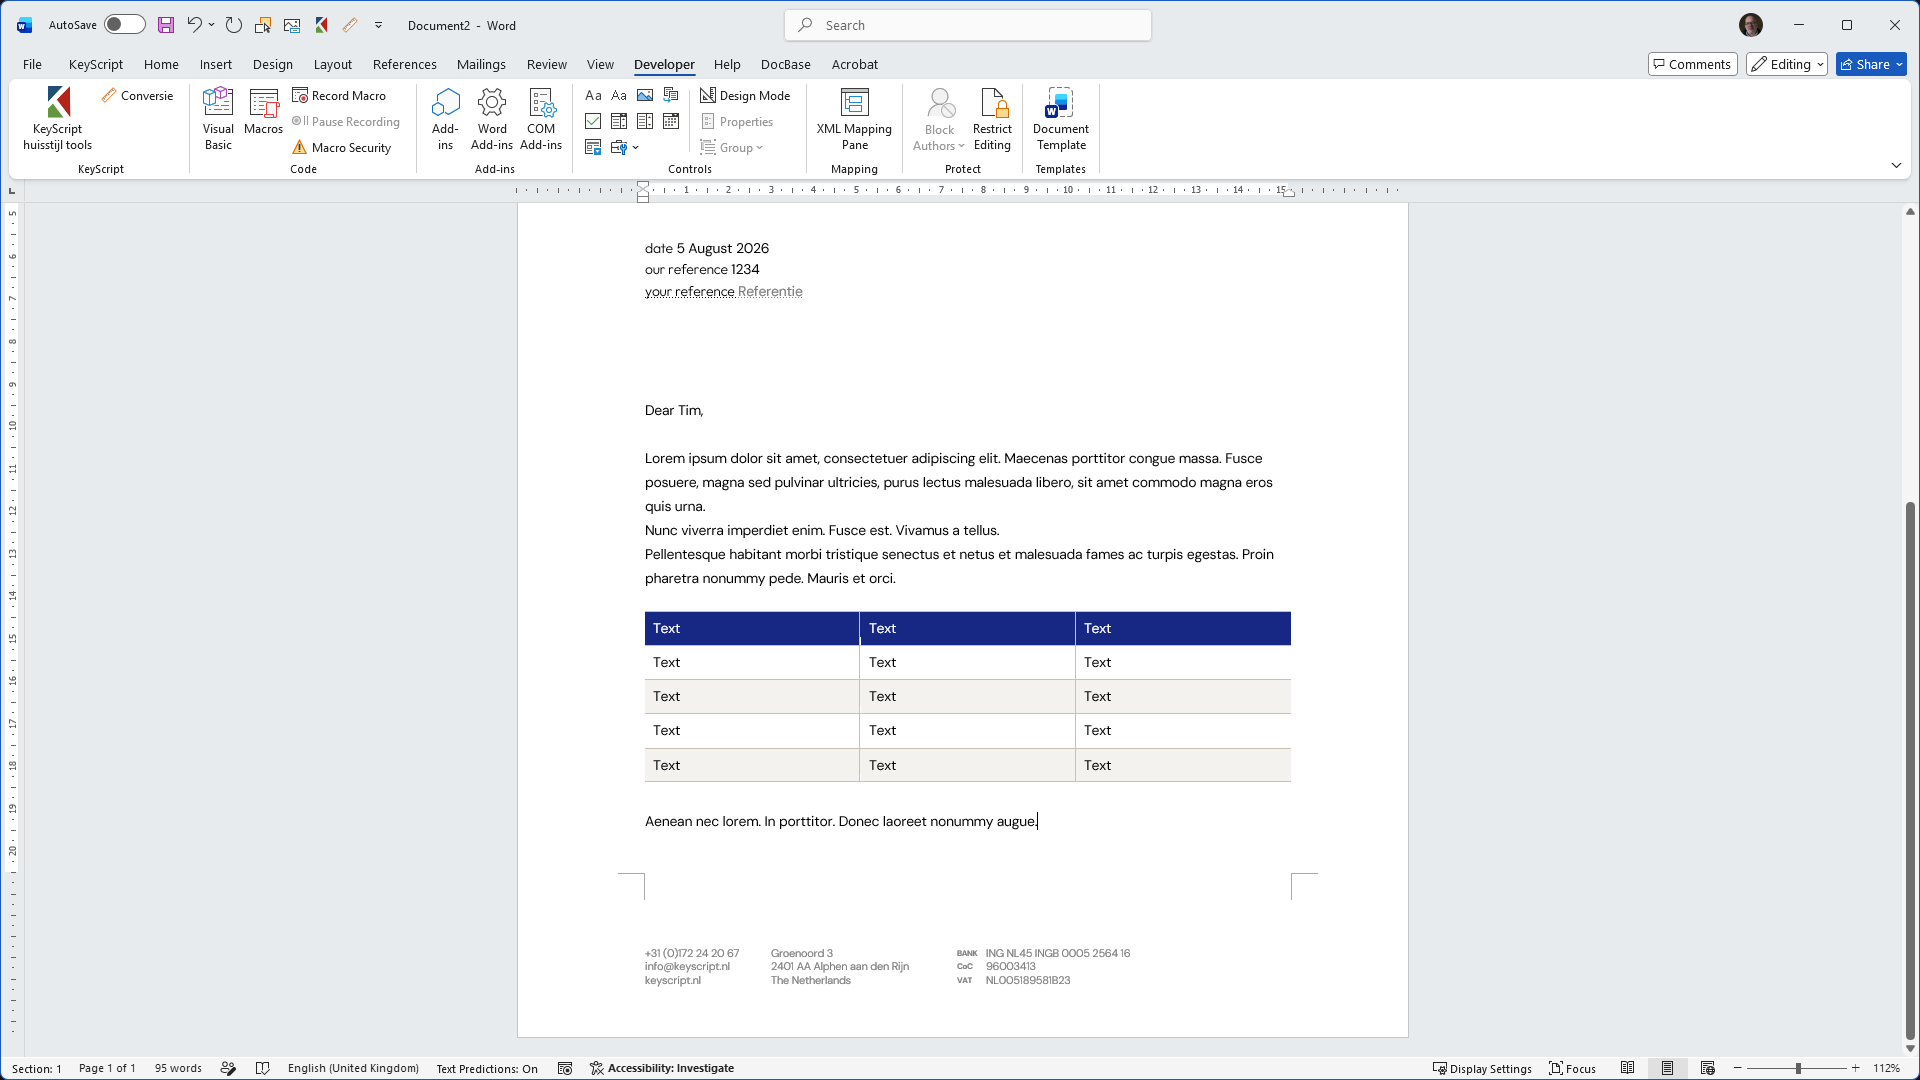Screen dimensions: 1920x1080
Task: Open the KeyScript ribbon tab
Action: coord(96,64)
